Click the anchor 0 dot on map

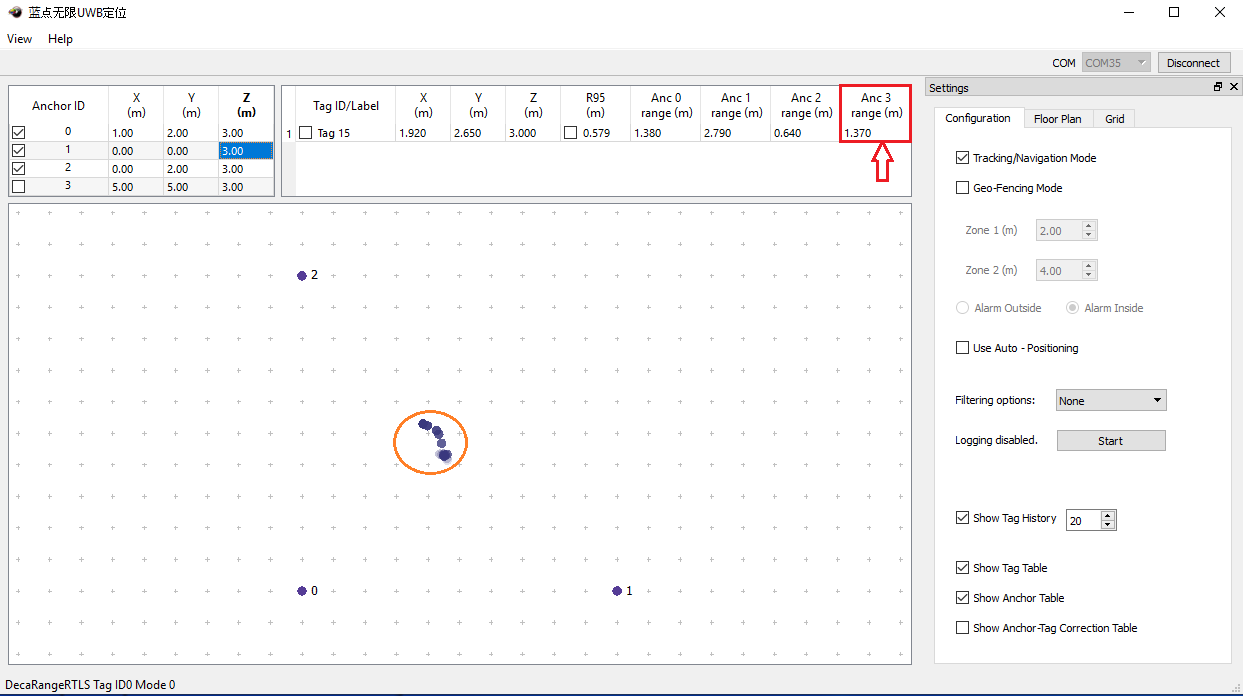click(302, 591)
